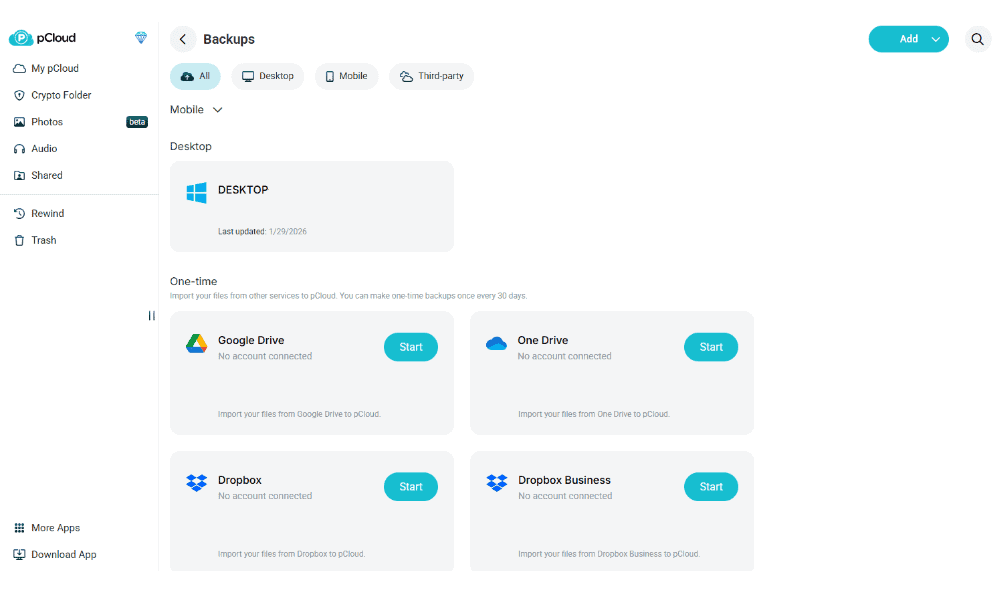Viewport: 1000px width, 600px height.
Task: Open the Add button dropdown arrow
Action: (936, 39)
